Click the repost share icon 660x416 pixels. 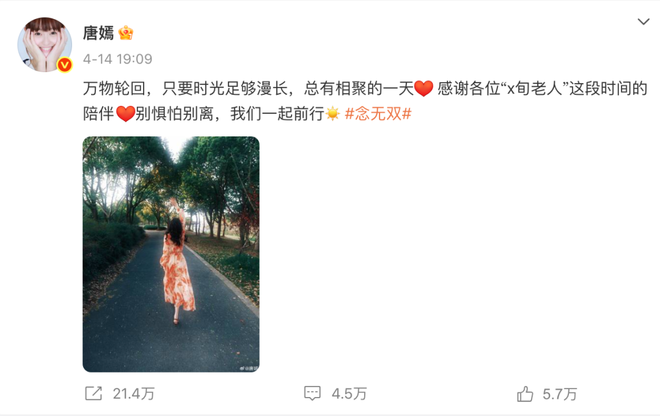click(x=93, y=394)
